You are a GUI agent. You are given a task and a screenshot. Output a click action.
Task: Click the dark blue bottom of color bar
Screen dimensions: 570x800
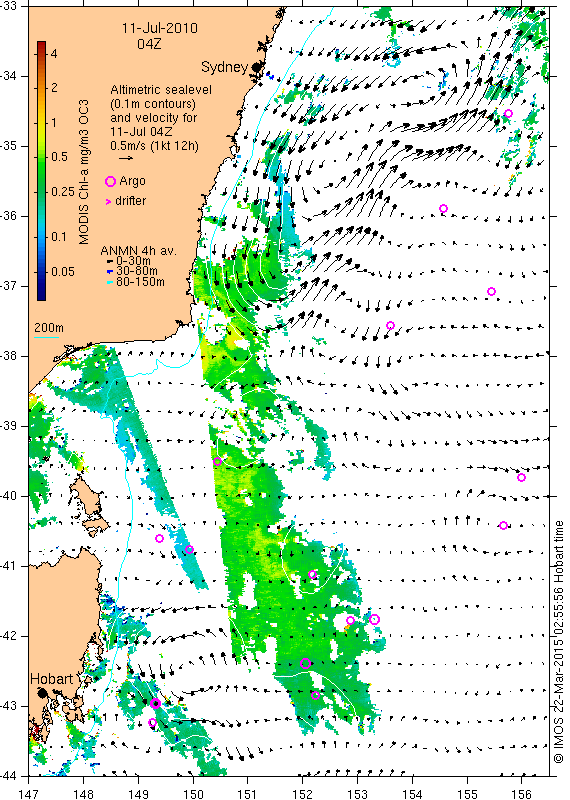[x=41, y=294]
